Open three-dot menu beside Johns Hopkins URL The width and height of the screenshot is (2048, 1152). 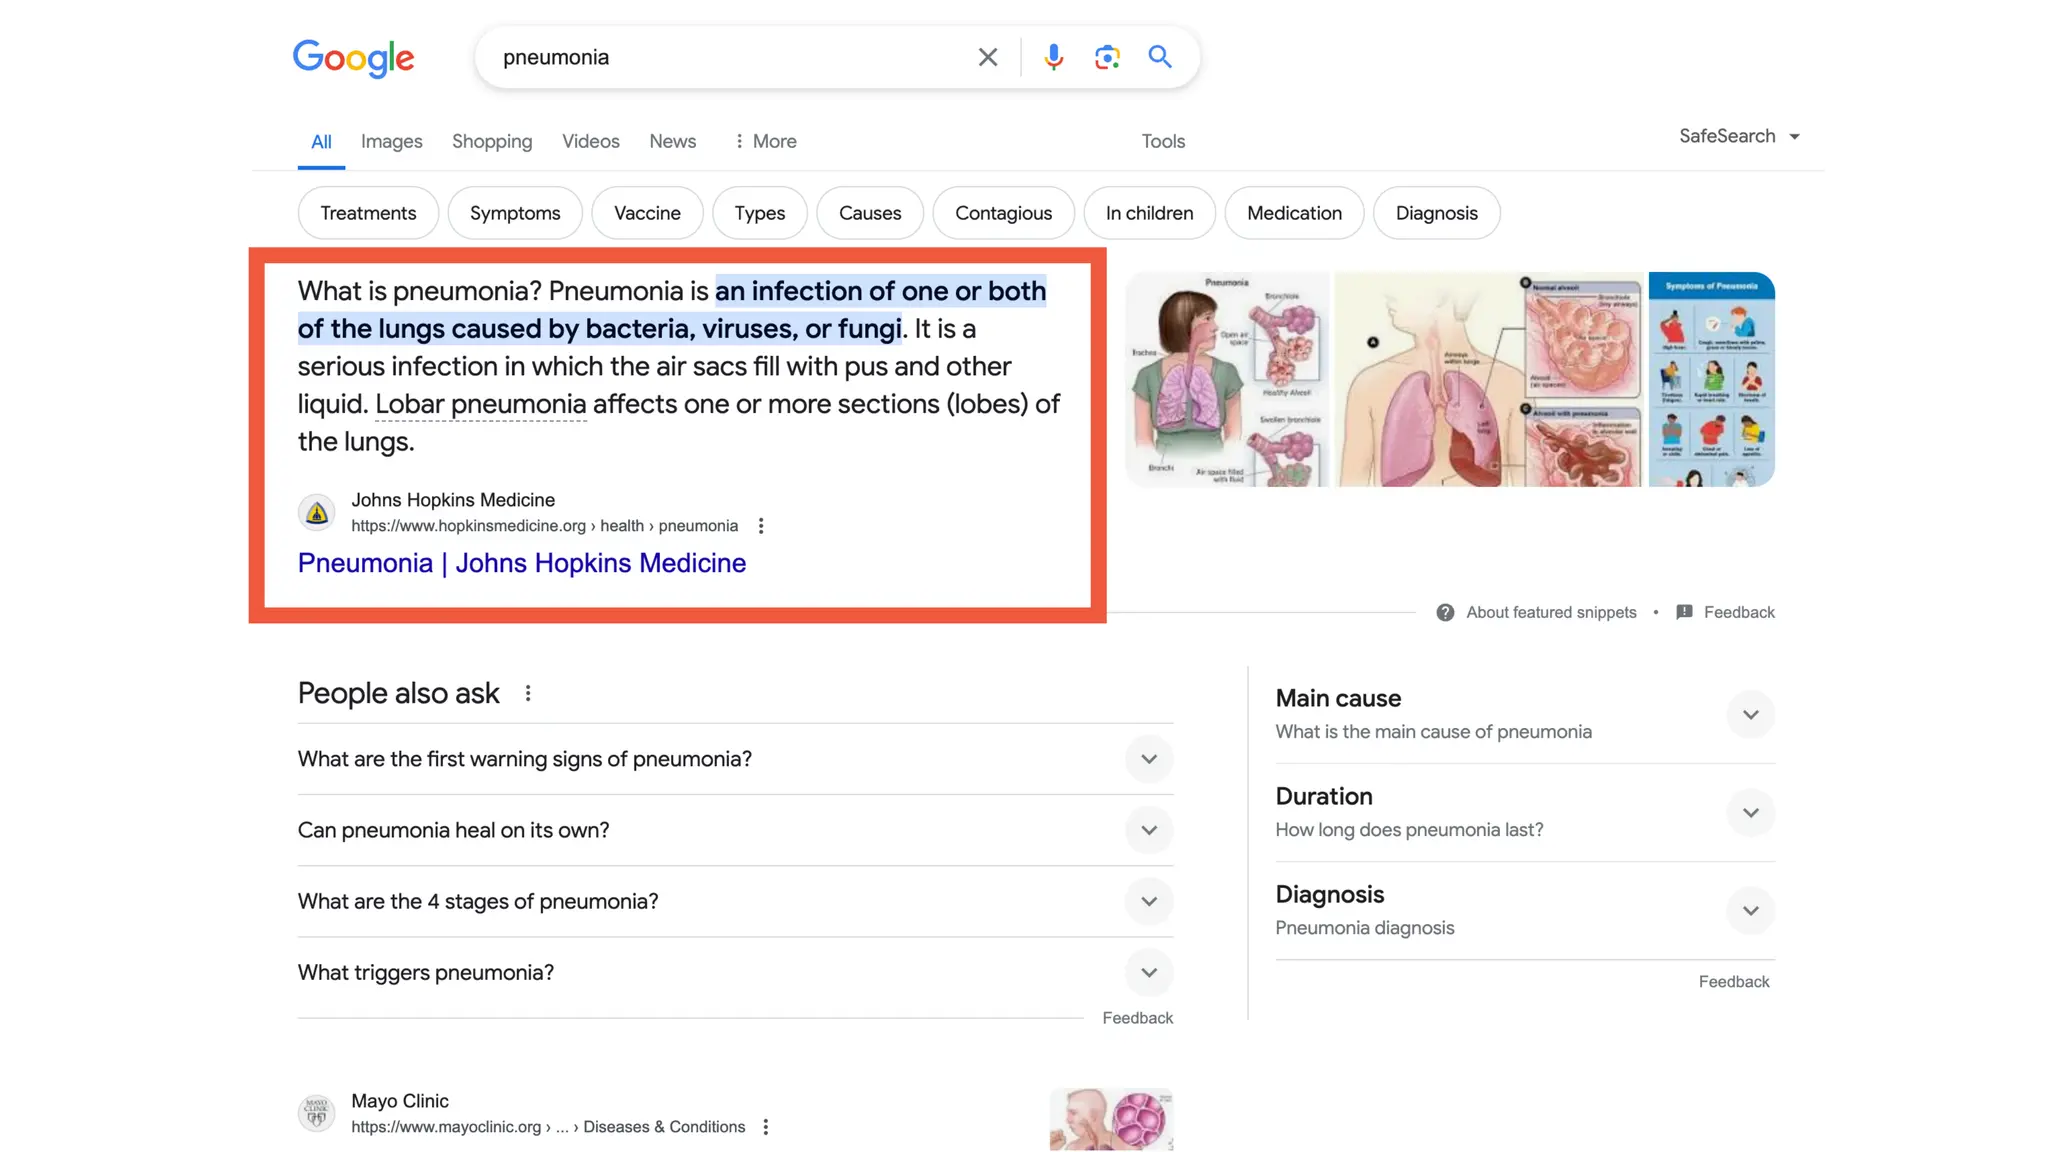pos(761,526)
